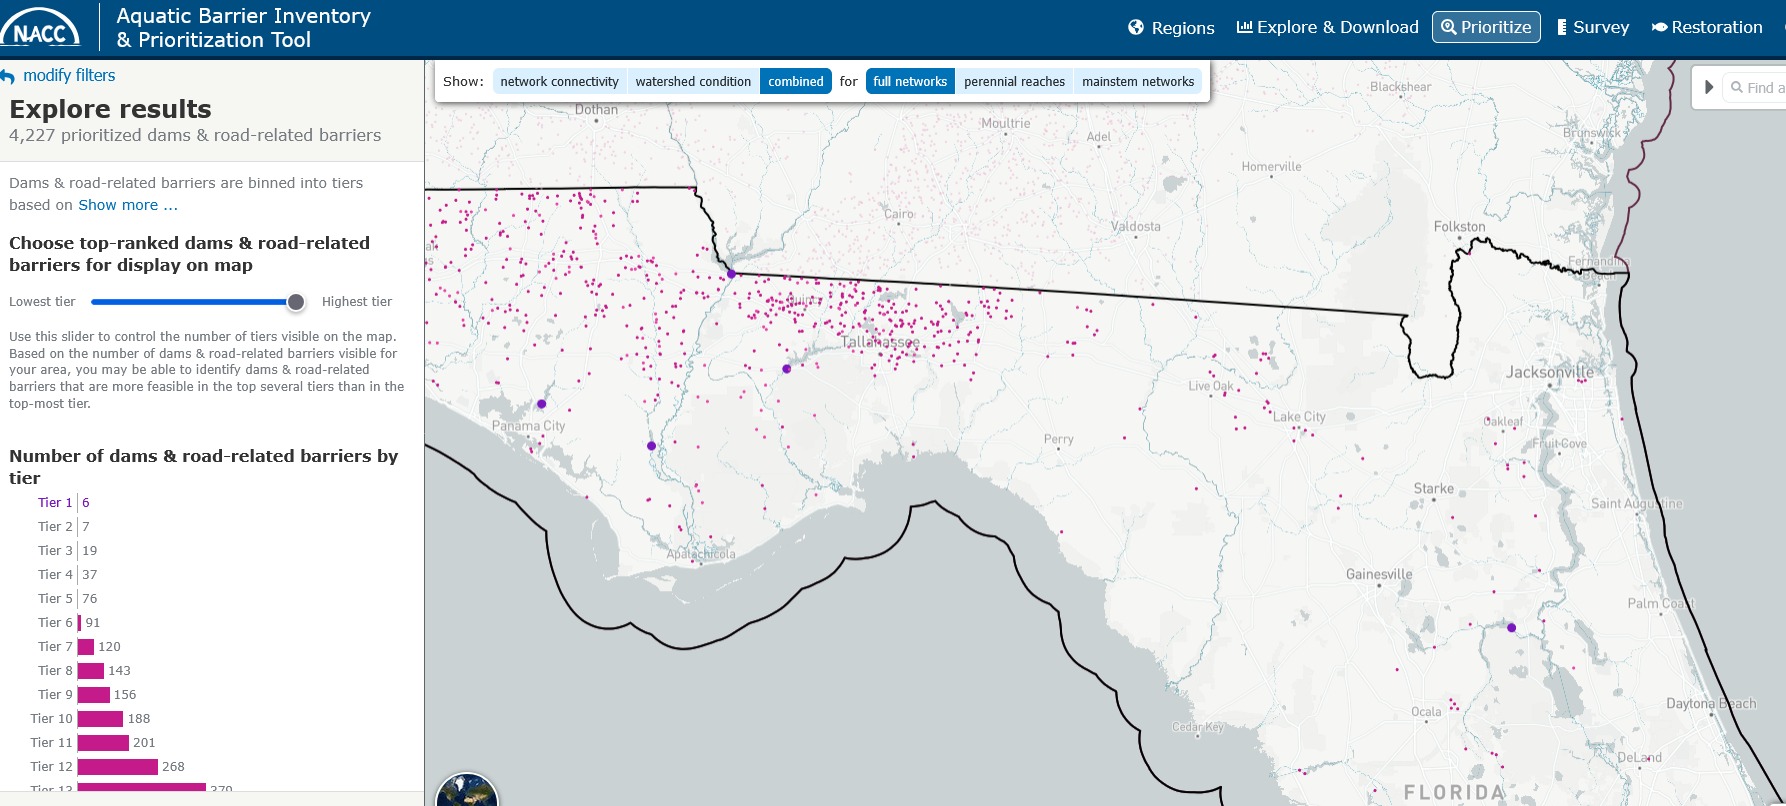This screenshot has height=806, width=1786.
Task: Click the chart icon beside Explore & Download
Action: click(1245, 27)
